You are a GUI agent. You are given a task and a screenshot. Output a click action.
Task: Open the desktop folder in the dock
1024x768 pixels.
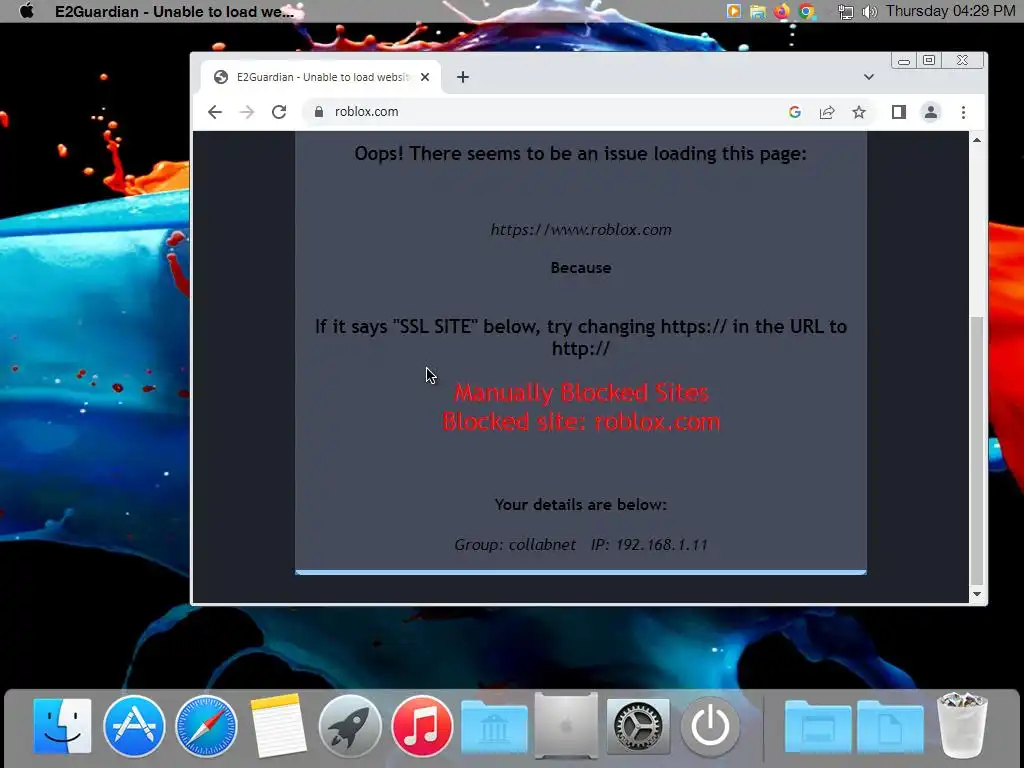818,728
